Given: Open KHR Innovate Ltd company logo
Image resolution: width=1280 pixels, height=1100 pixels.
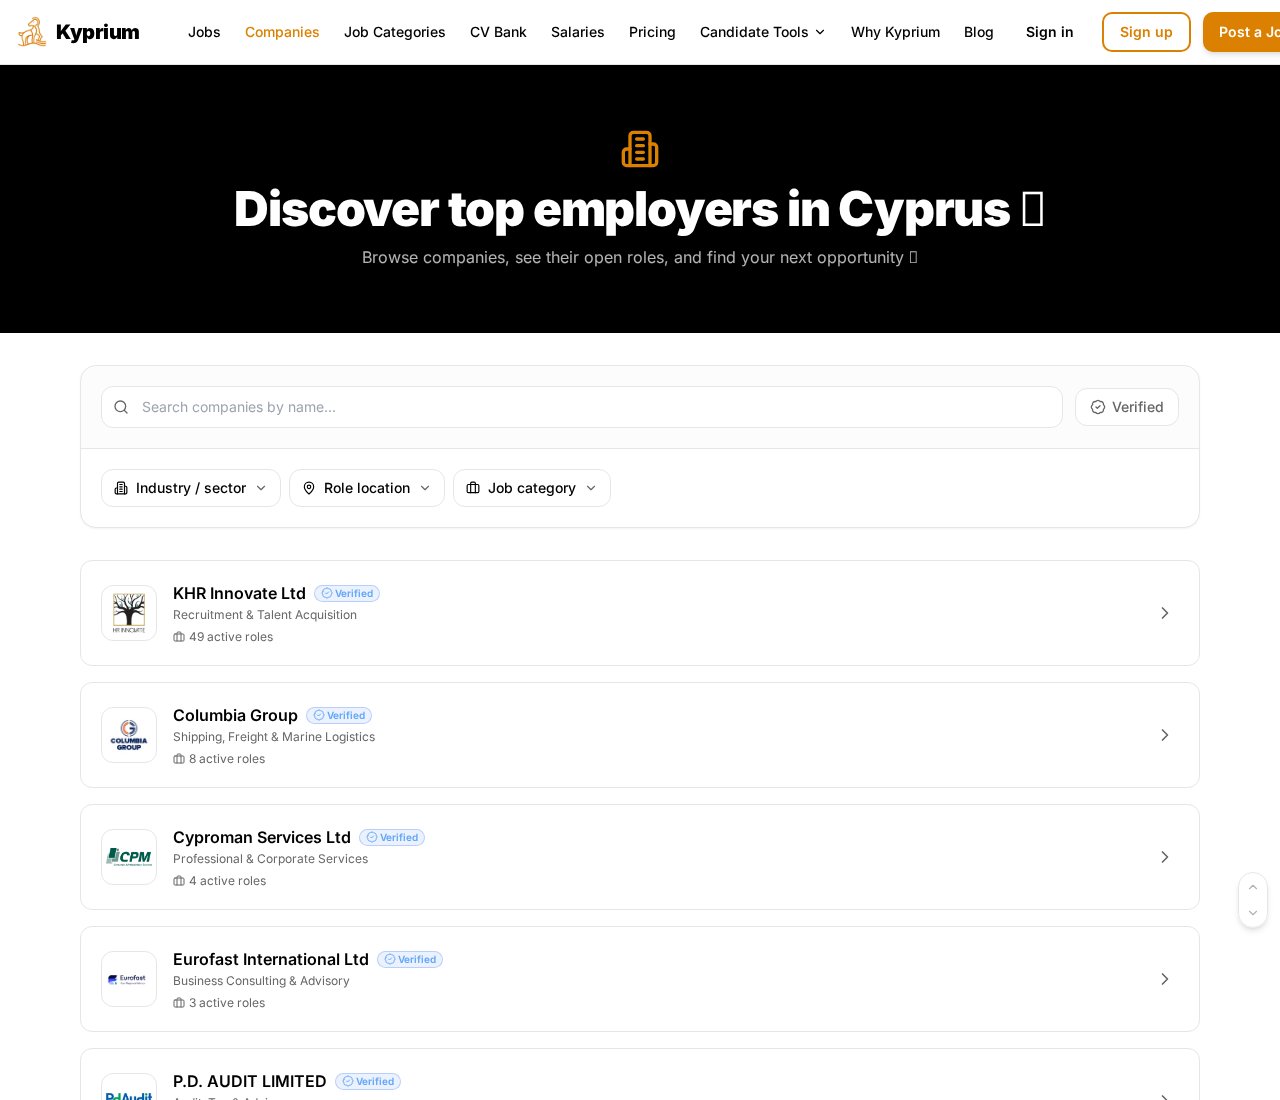Looking at the screenshot, I should coord(129,613).
